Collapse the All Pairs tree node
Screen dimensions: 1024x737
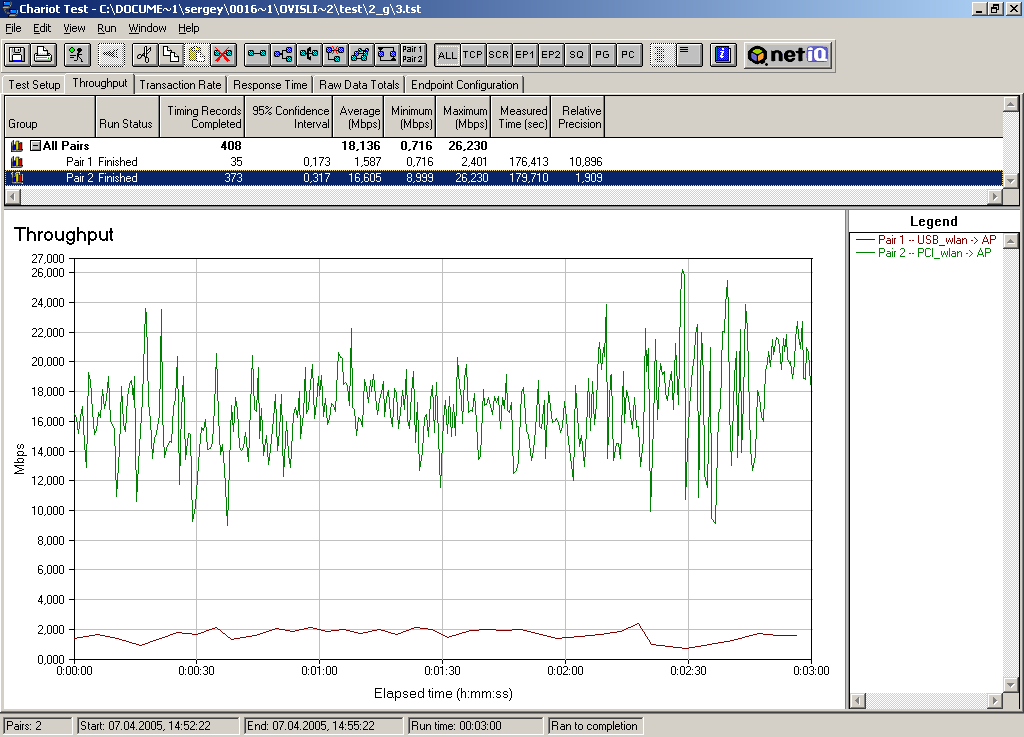(x=35, y=146)
